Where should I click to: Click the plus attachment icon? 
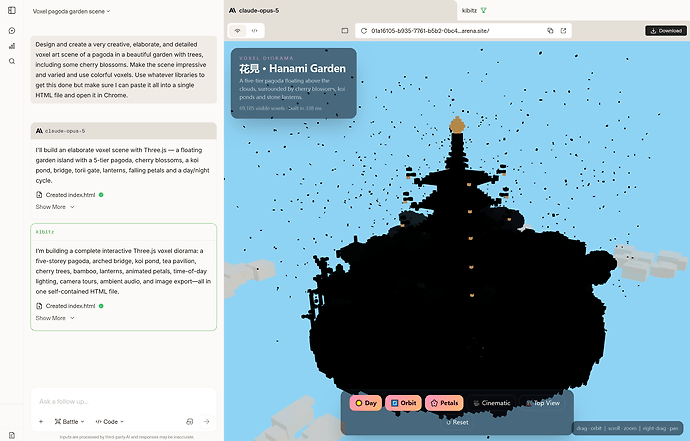[x=41, y=422]
